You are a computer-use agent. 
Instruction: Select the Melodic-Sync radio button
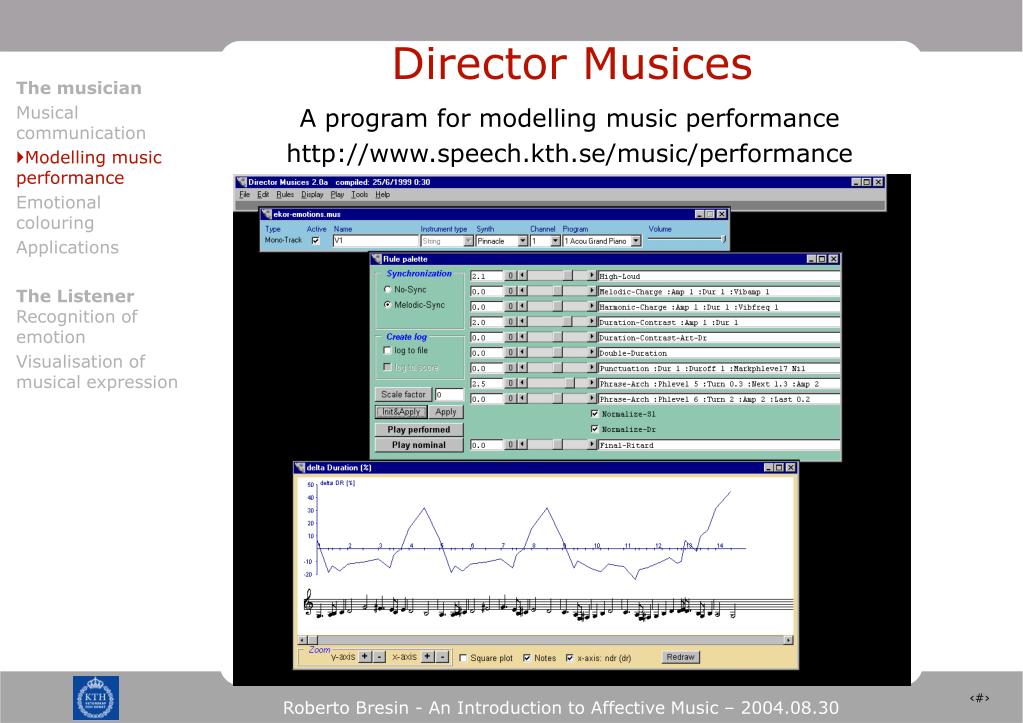click(x=388, y=305)
